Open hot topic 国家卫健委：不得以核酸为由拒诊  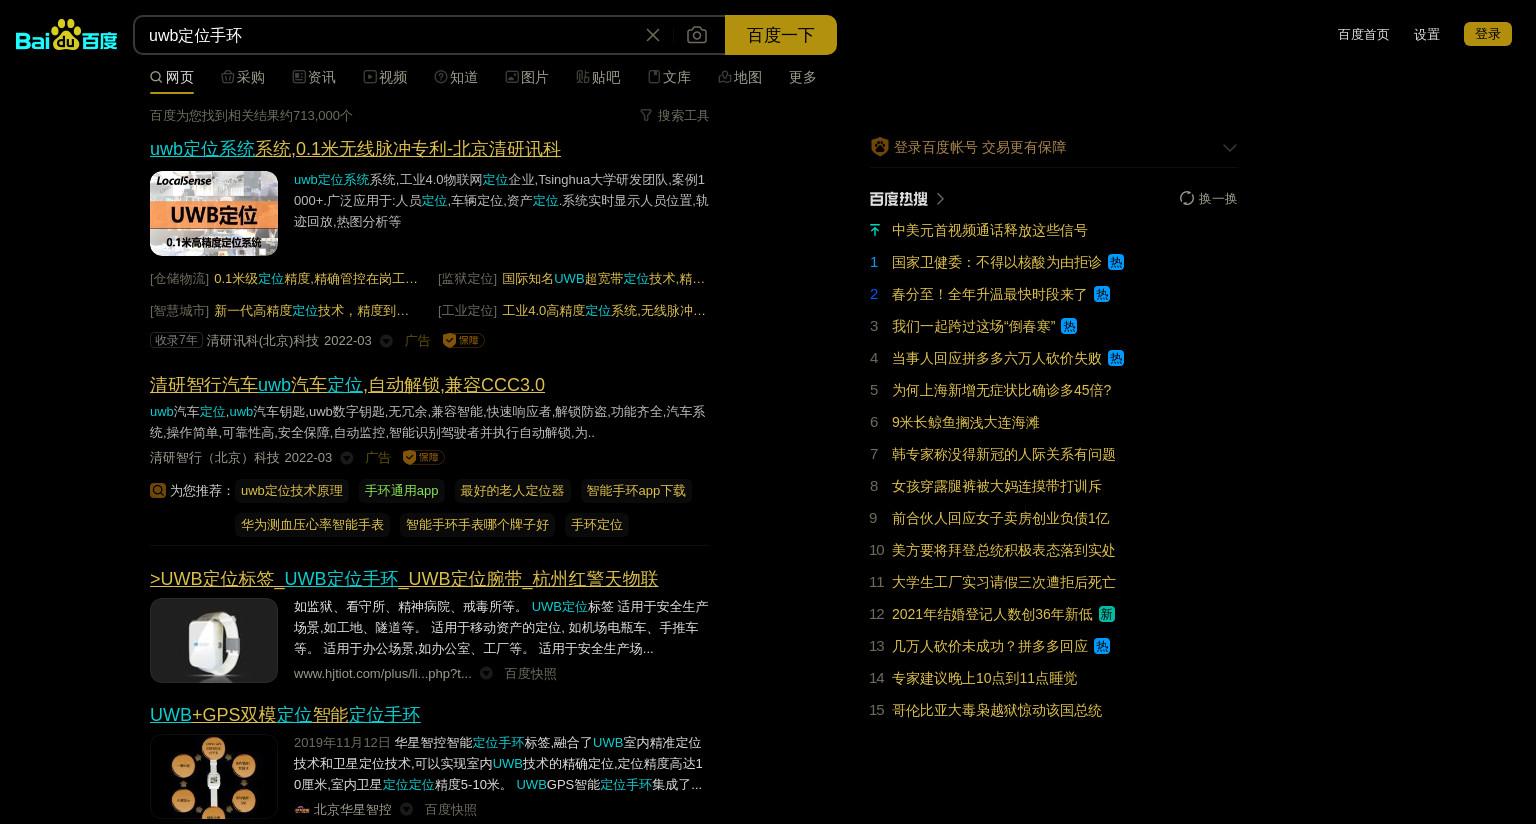tap(996, 263)
